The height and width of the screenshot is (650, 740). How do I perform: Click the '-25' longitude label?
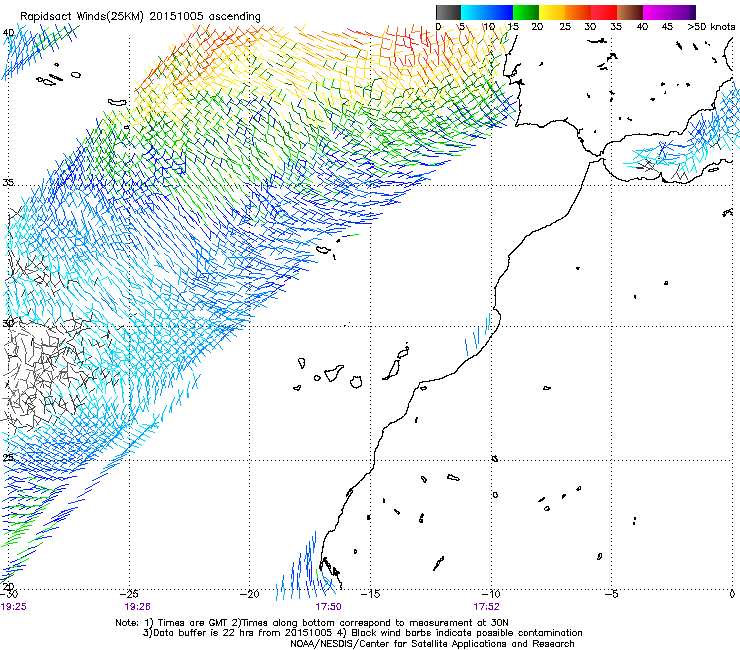pyautogui.click(x=129, y=594)
